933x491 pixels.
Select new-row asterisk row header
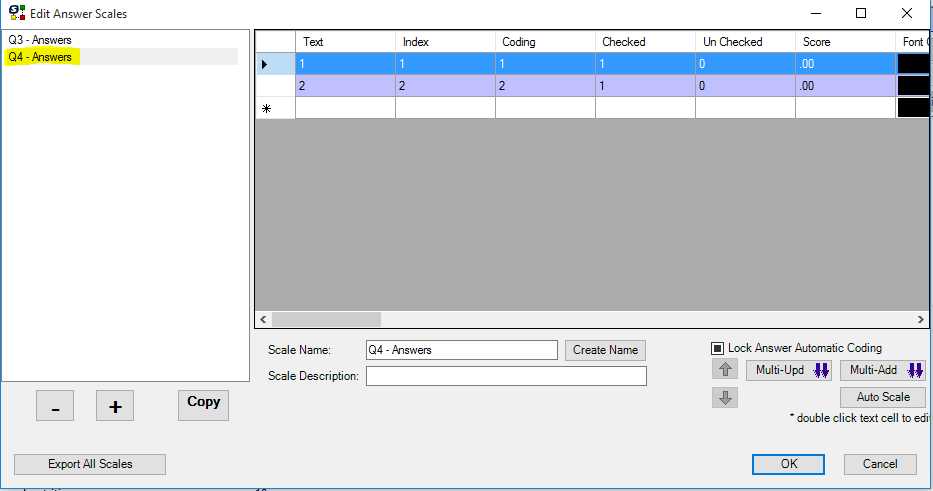275,108
